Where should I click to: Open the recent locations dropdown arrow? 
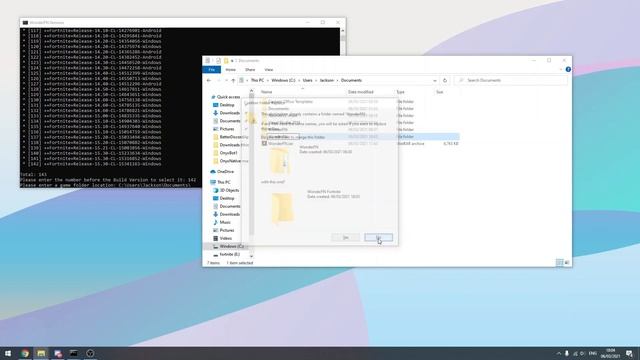pyautogui.click(x=227, y=80)
